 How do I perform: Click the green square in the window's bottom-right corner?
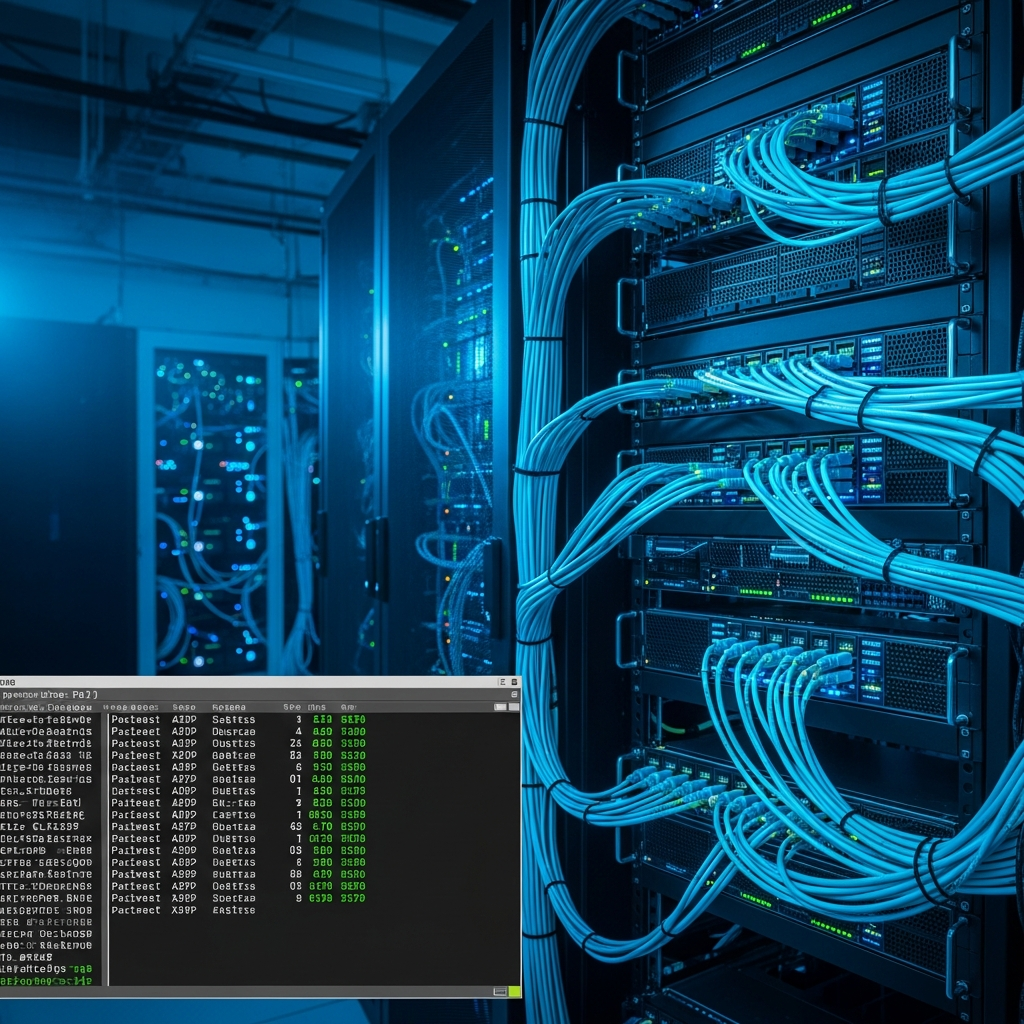coord(514,991)
